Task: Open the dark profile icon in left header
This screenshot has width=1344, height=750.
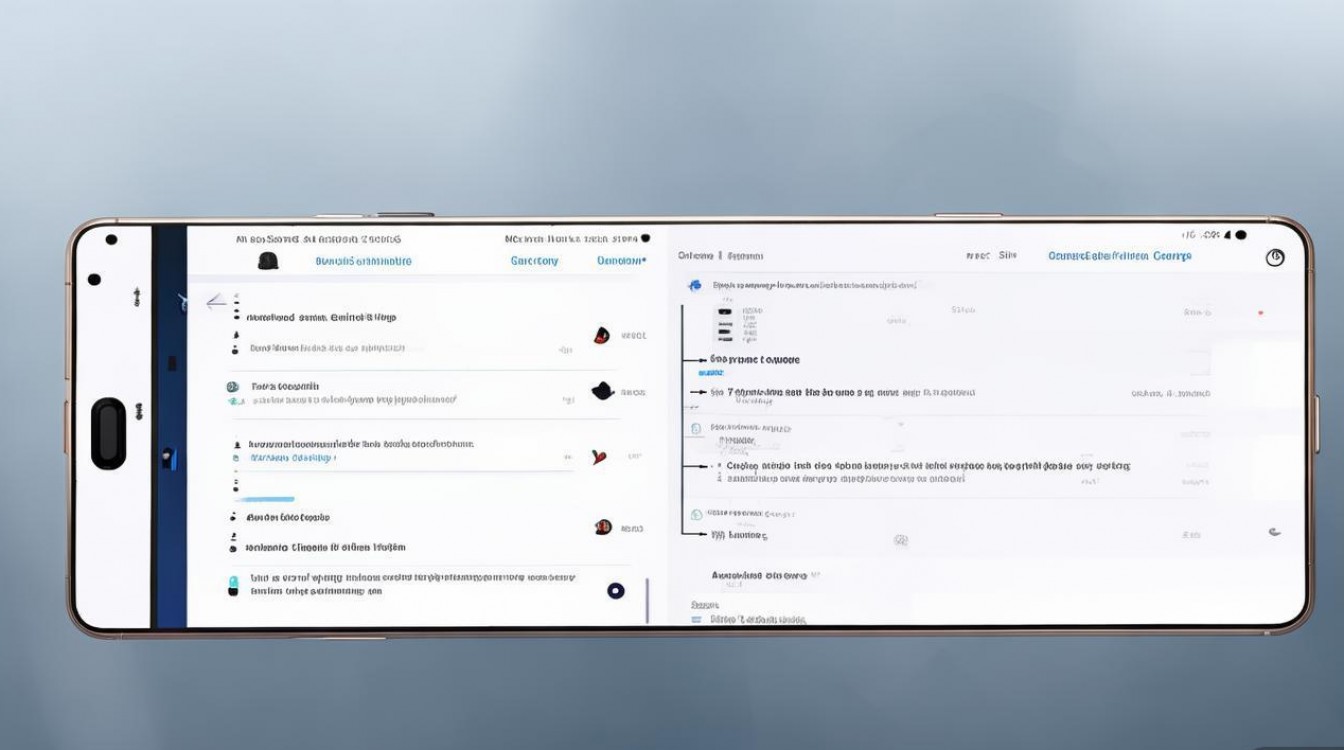Action: 267,261
